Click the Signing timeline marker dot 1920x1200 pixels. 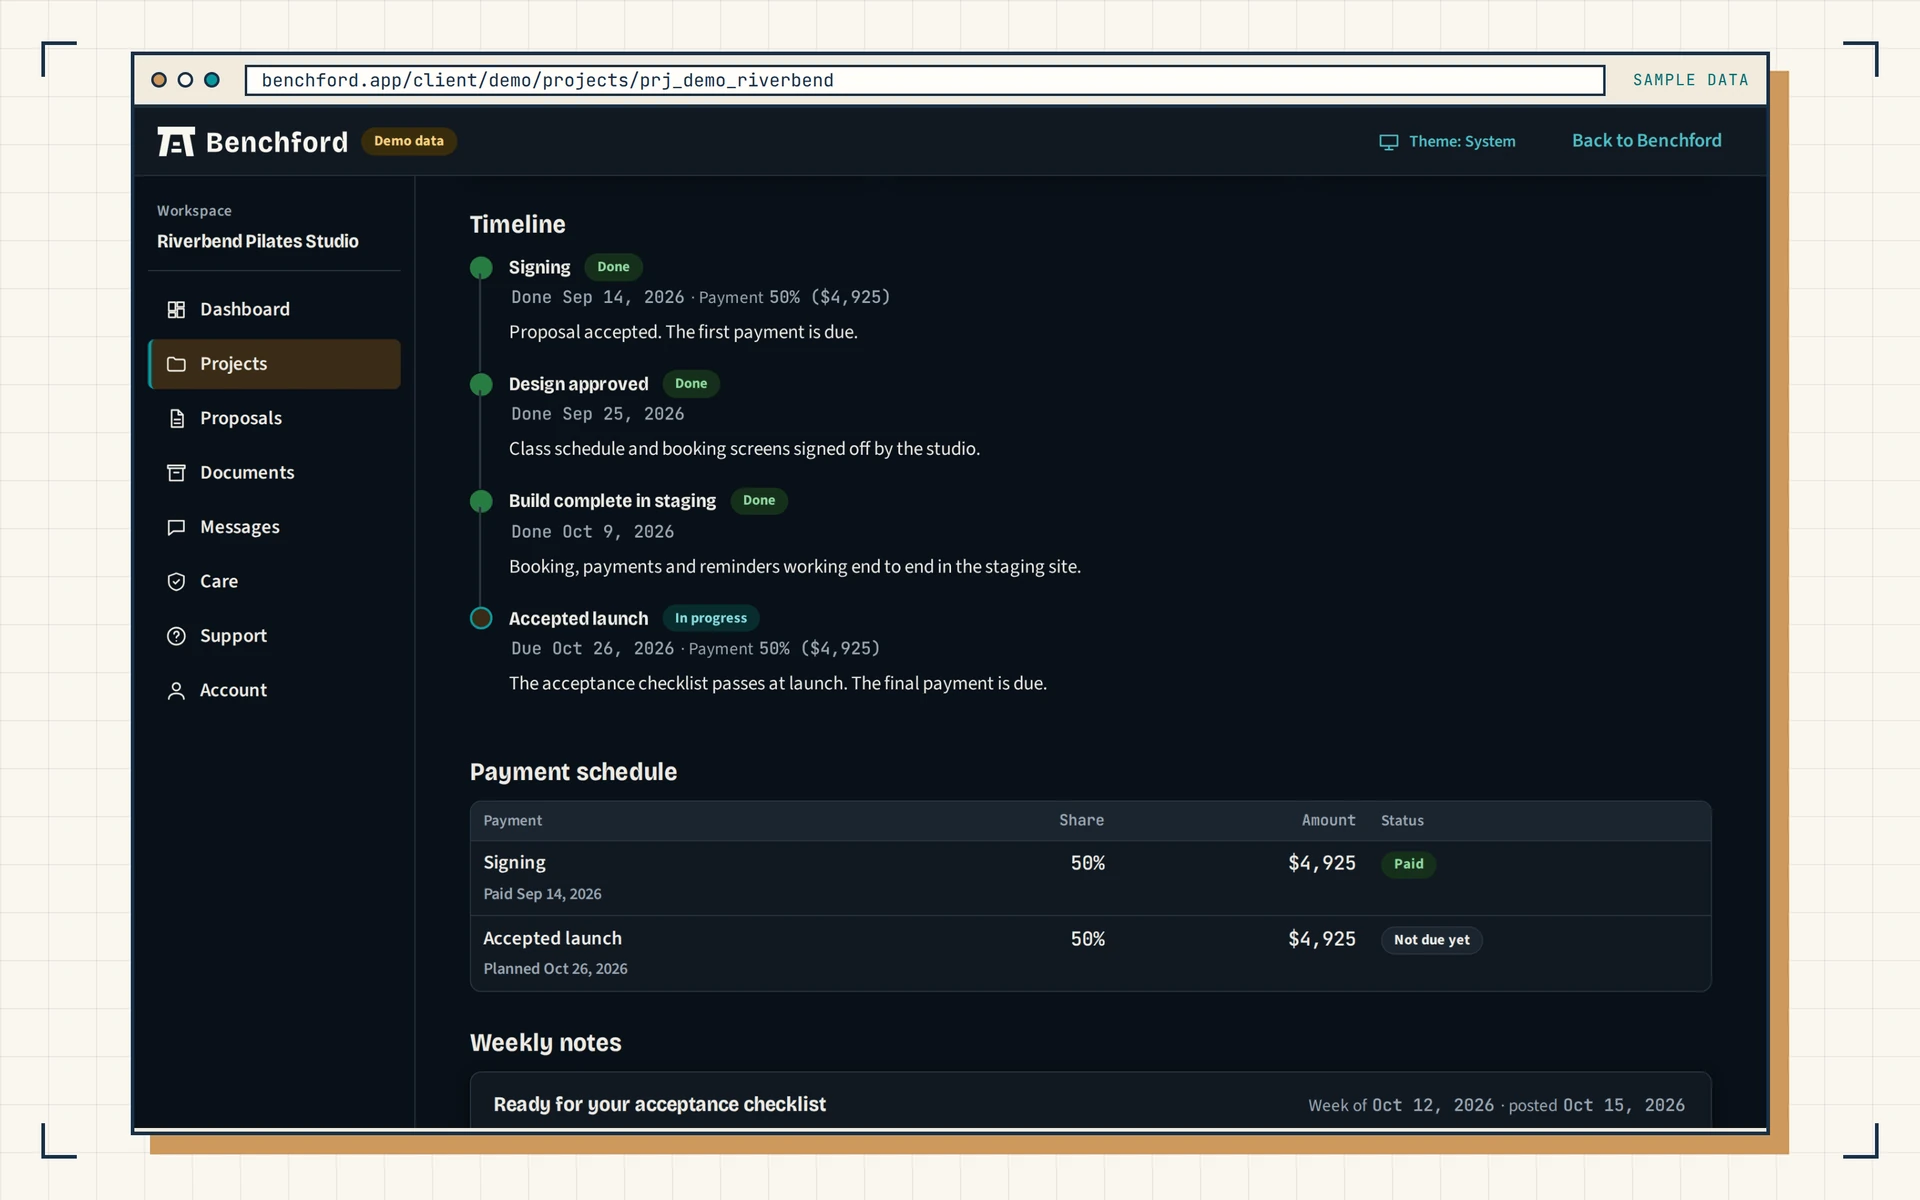481,268
